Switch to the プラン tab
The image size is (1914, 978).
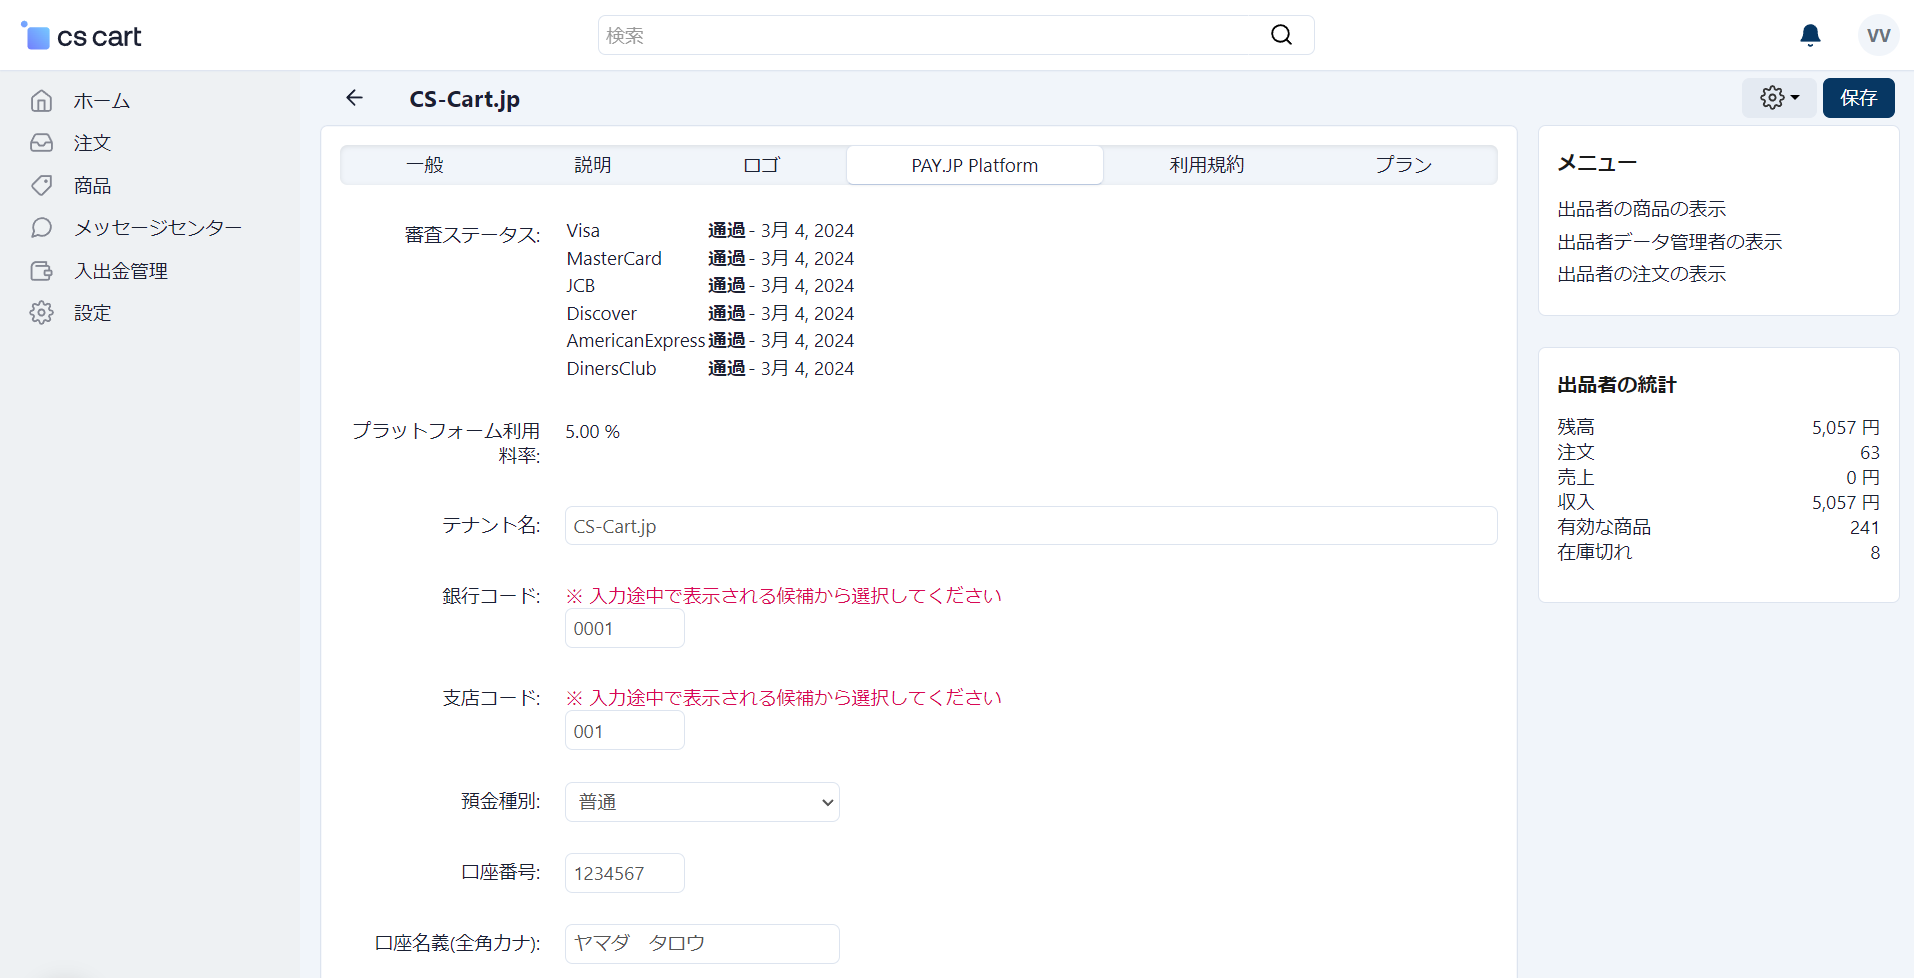(x=1403, y=165)
